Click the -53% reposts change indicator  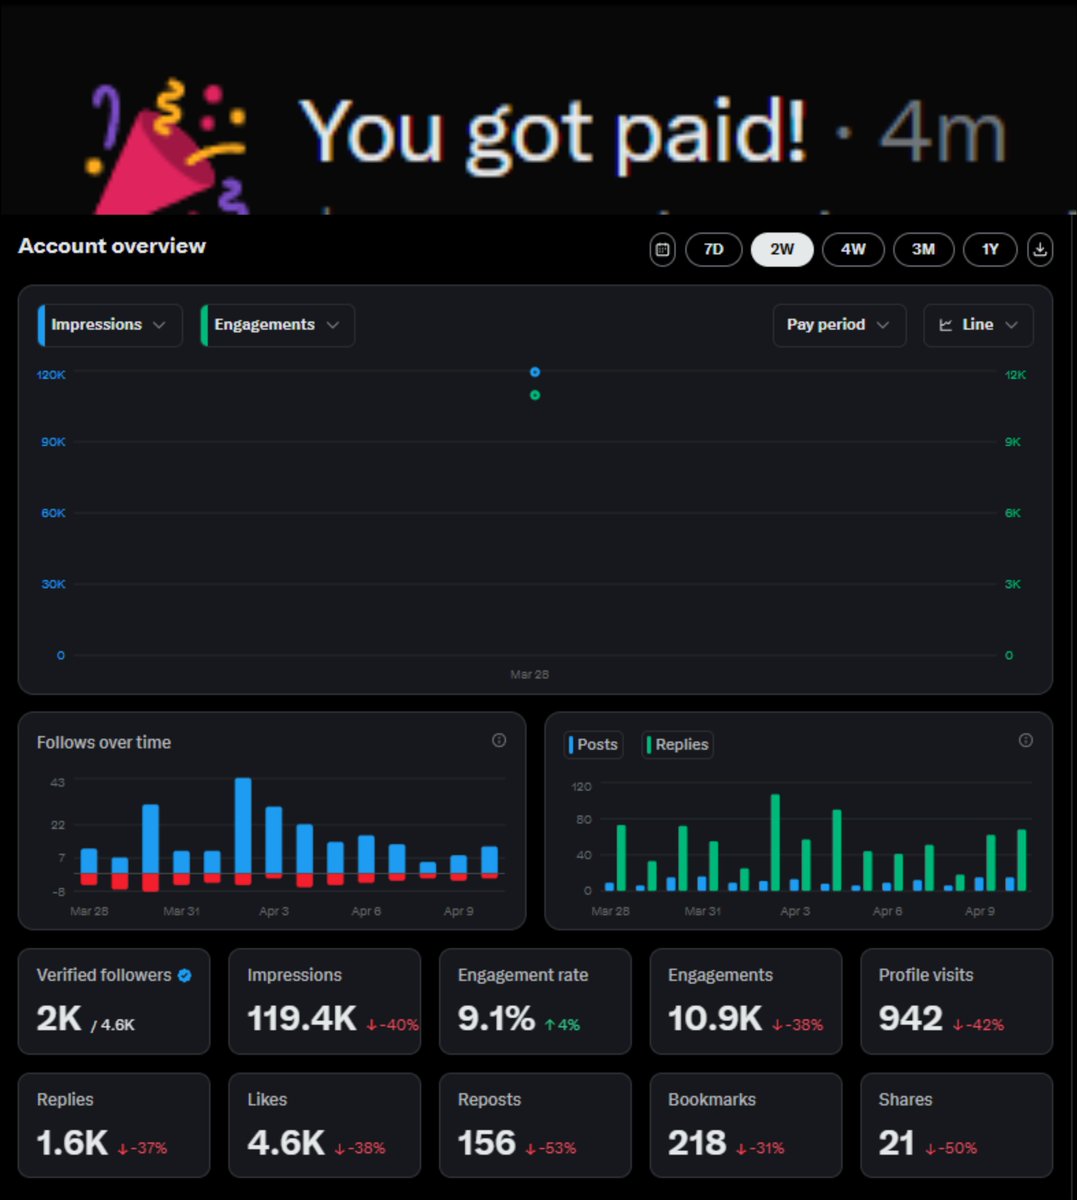point(551,1149)
